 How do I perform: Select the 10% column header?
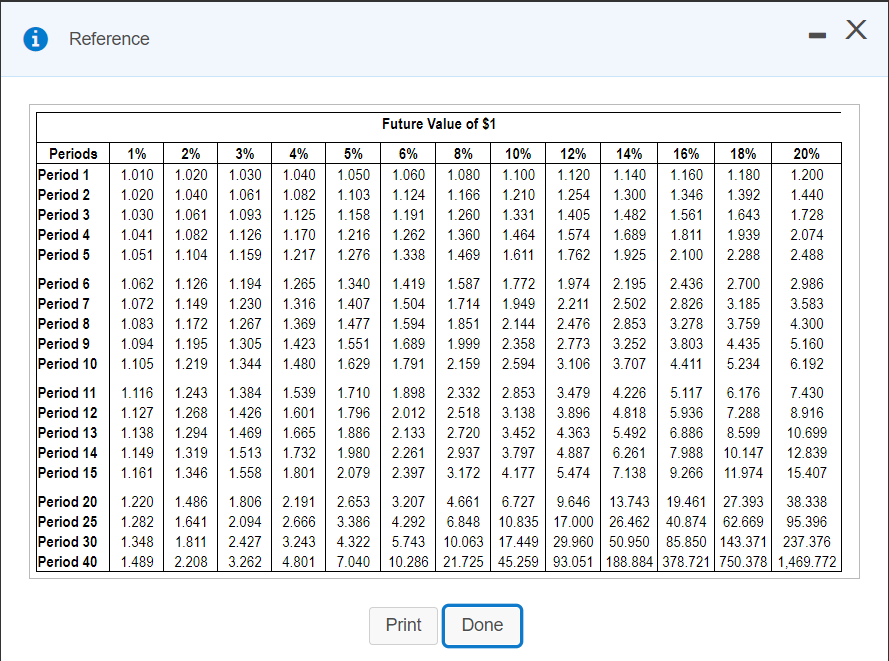tap(516, 153)
